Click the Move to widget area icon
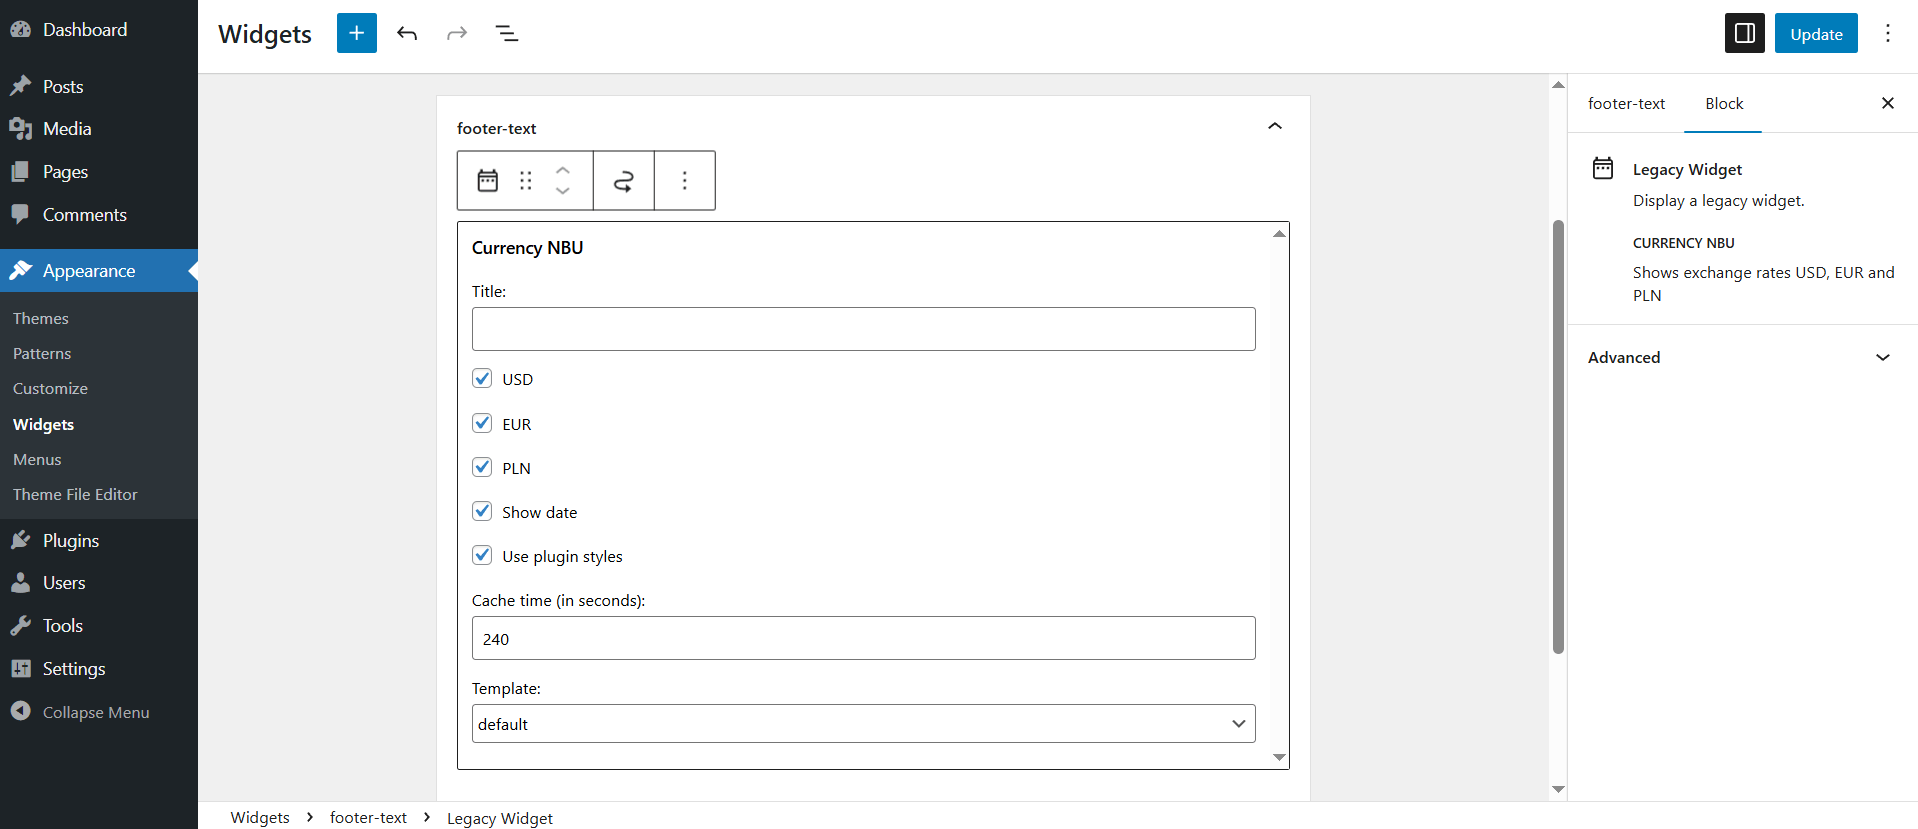1918x829 pixels. (623, 180)
